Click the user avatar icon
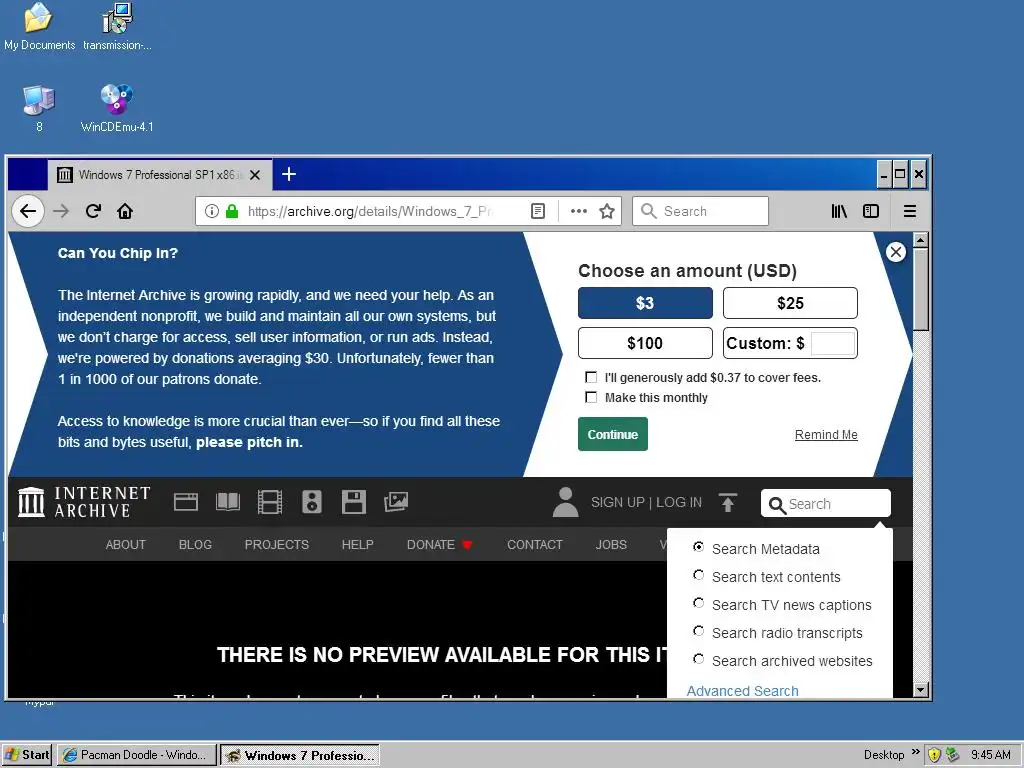1024x768 pixels. [x=566, y=502]
